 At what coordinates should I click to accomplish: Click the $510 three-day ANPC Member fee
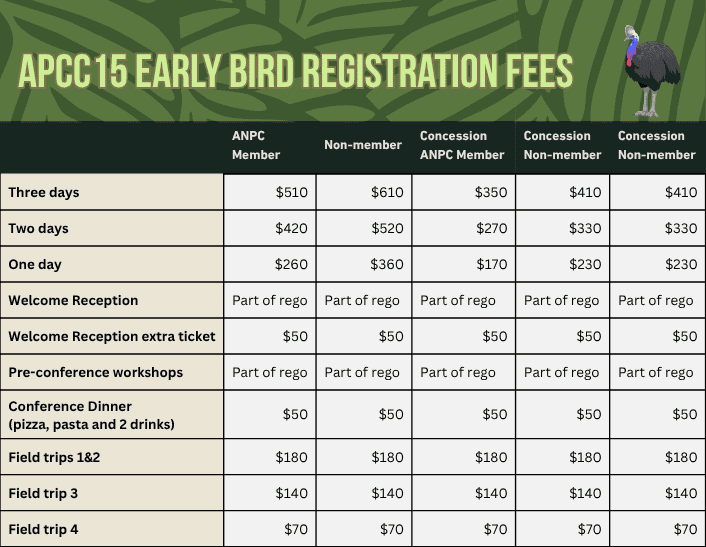coord(291,192)
